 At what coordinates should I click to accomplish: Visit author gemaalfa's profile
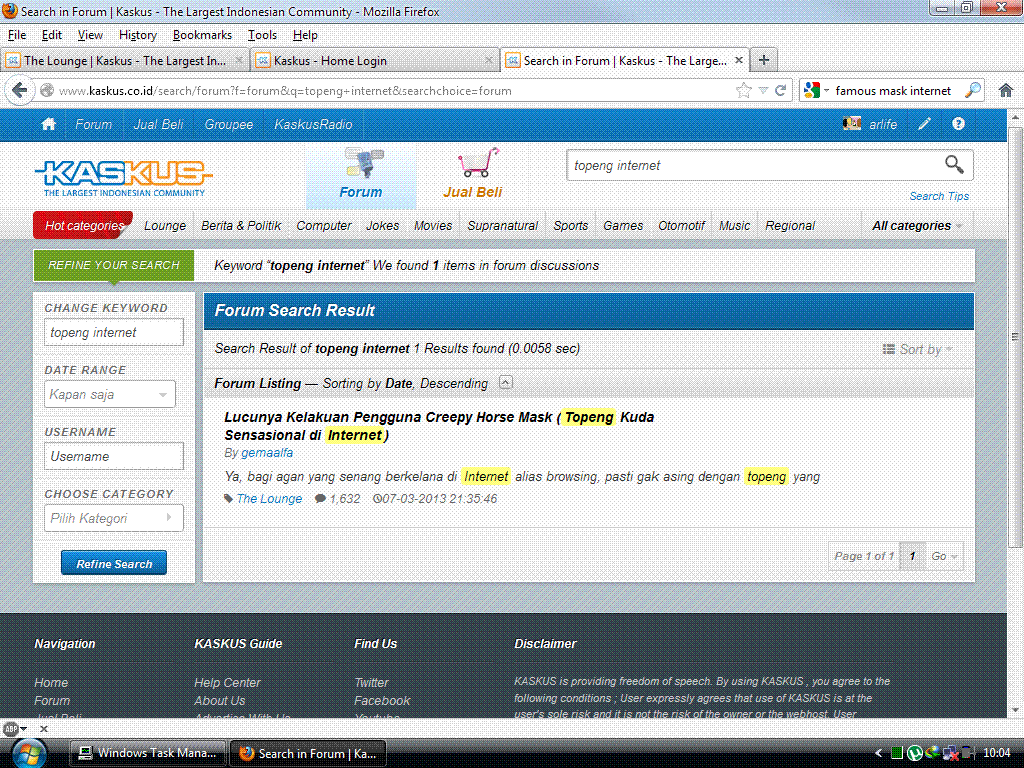click(x=266, y=453)
